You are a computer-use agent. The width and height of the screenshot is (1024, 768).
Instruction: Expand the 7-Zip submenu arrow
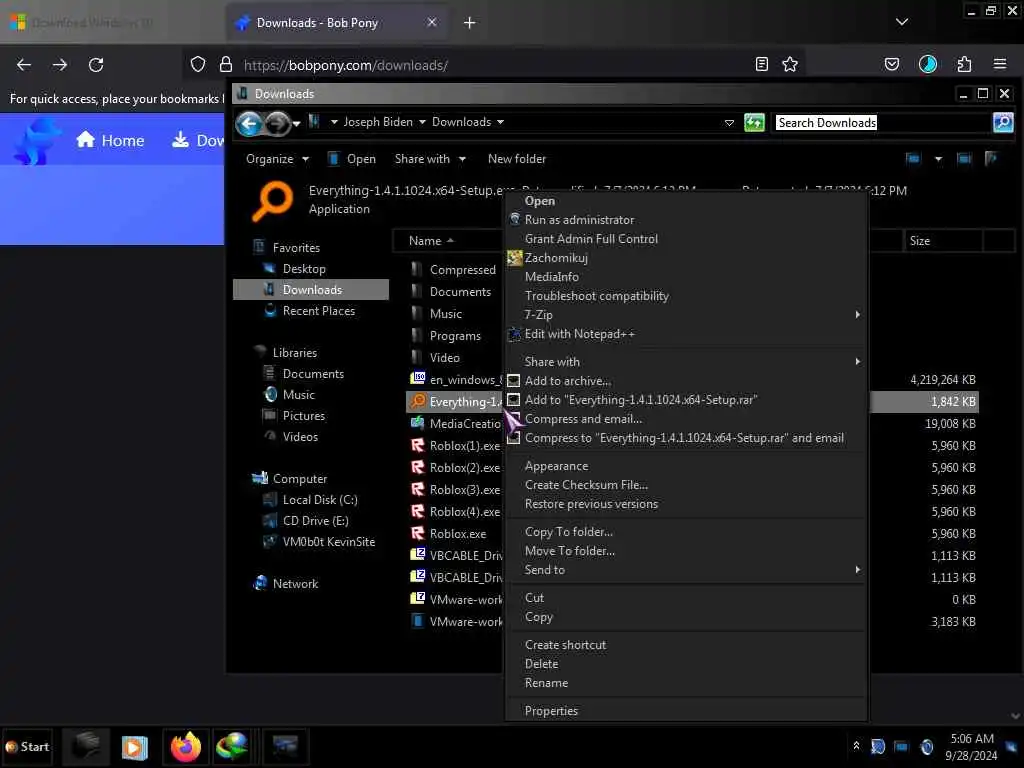tap(857, 315)
